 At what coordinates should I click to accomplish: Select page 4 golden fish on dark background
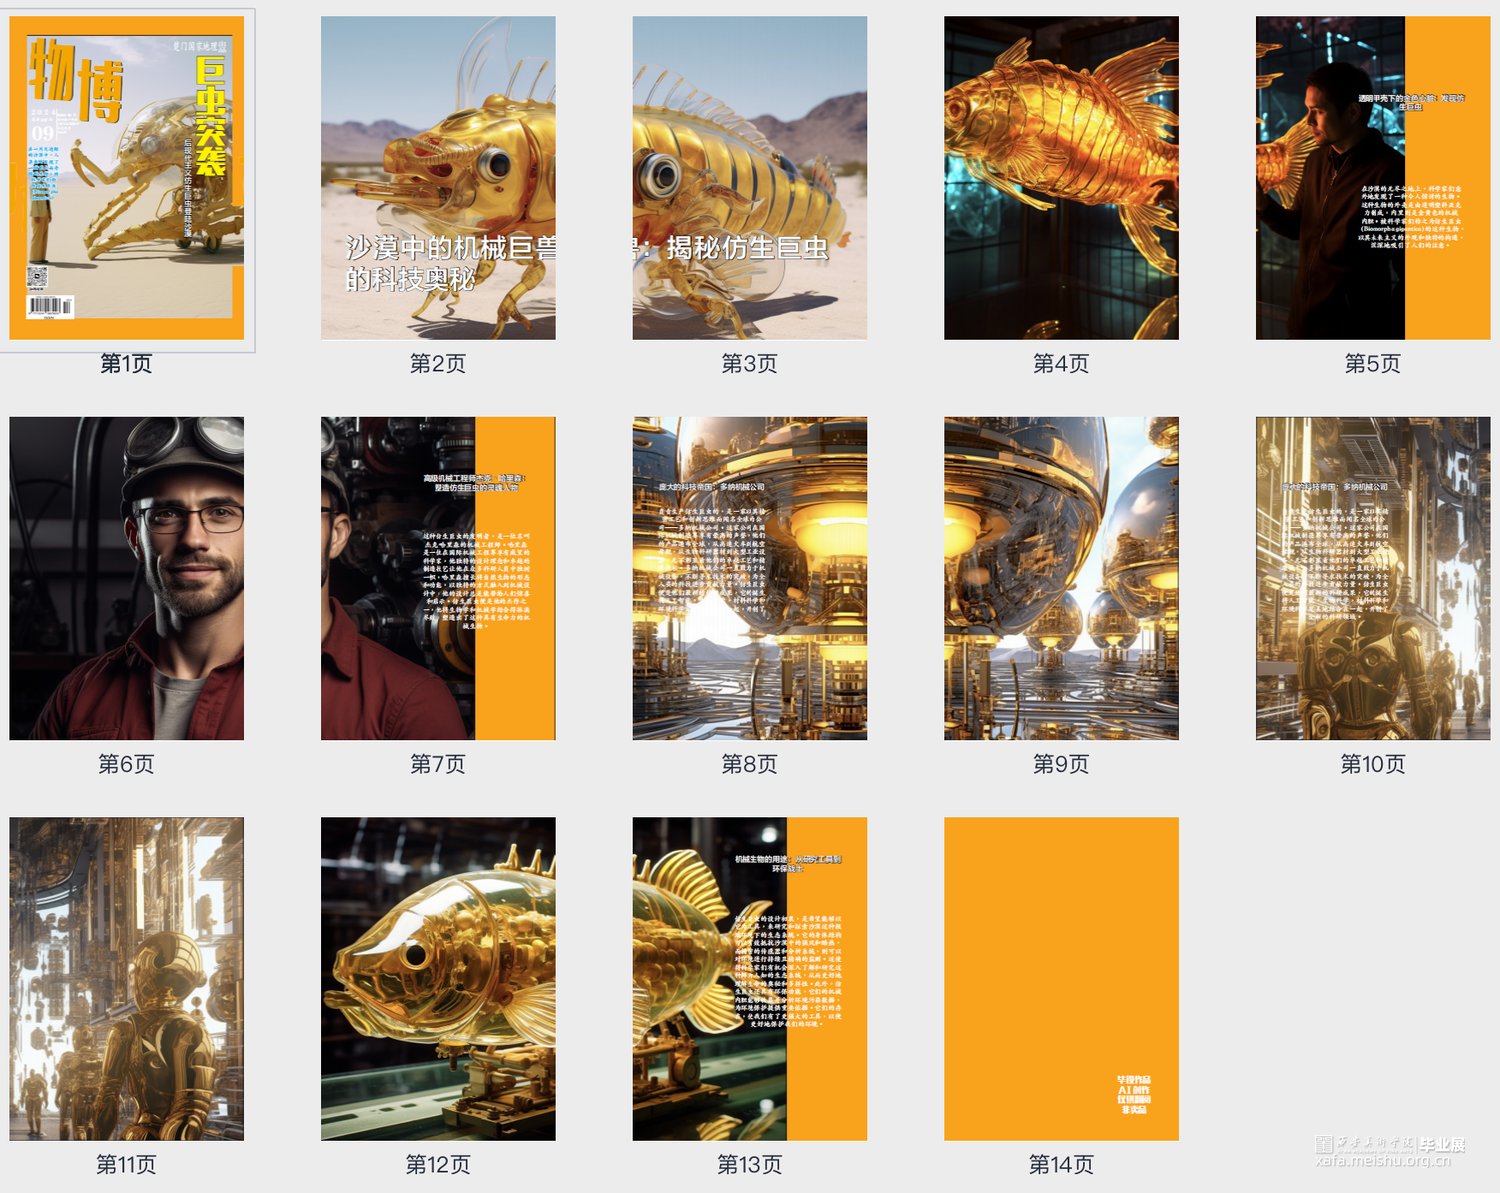(x=1061, y=178)
